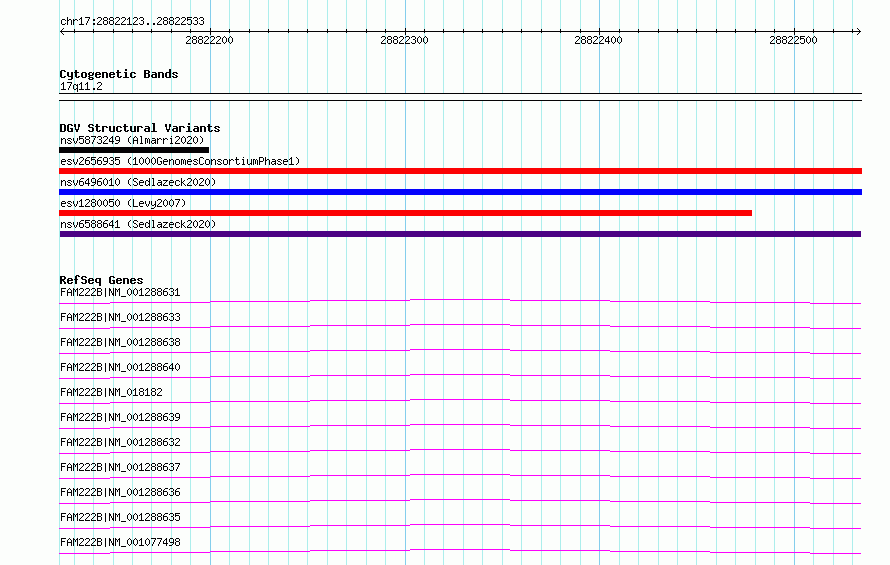Click the nsv5873249 (Almarri2020) black variant bar
The image size is (890, 565).
tap(134, 150)
